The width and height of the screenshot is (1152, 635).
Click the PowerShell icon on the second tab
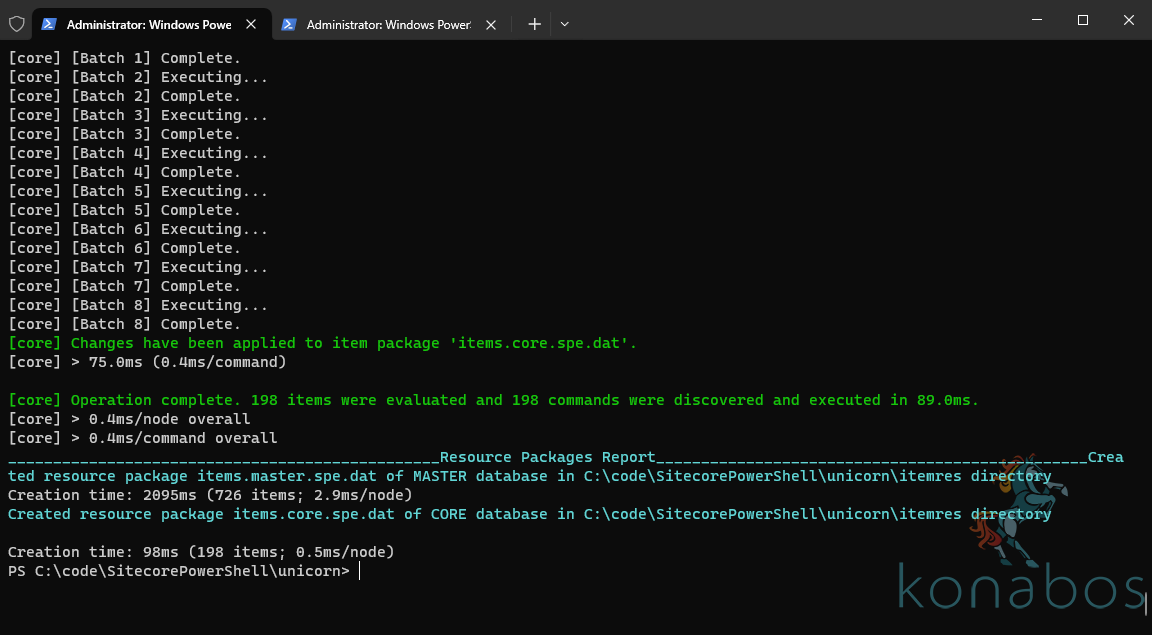click(x=288, y=23)
